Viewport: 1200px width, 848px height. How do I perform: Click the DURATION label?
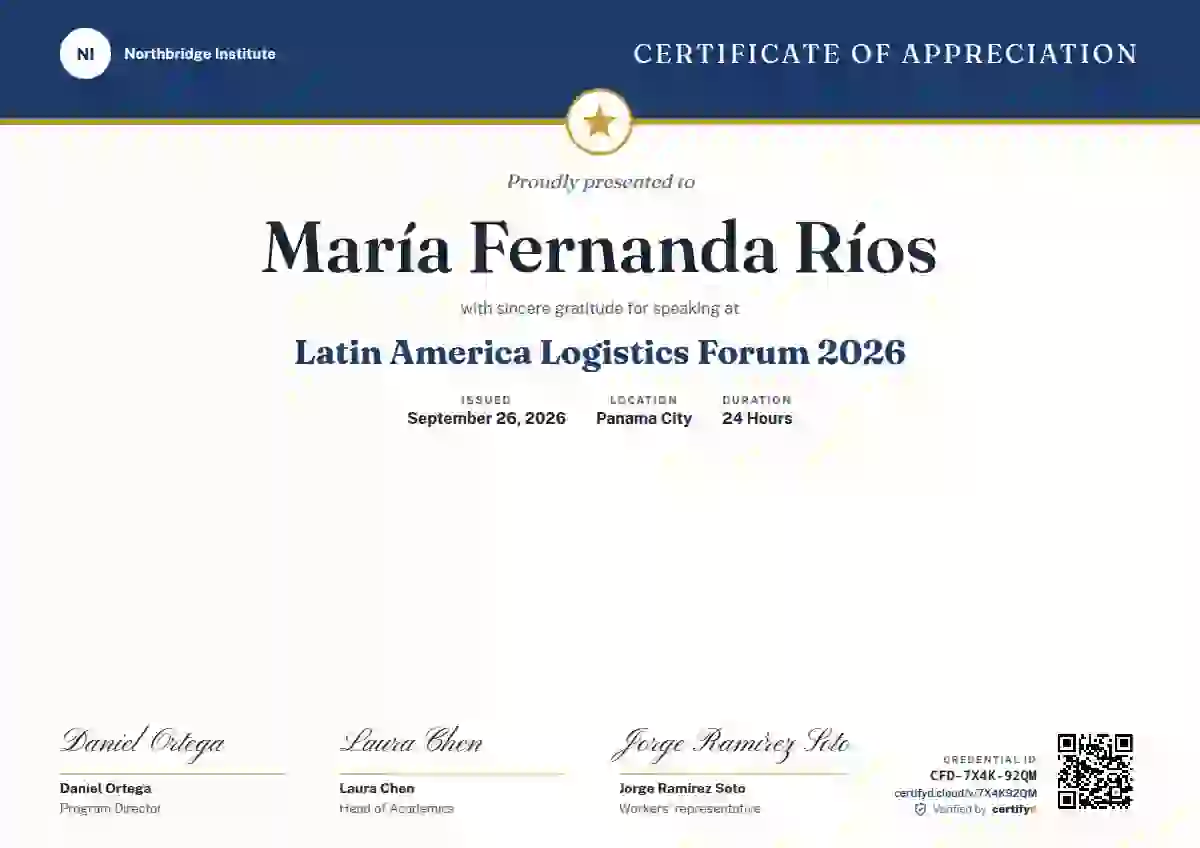757,400
